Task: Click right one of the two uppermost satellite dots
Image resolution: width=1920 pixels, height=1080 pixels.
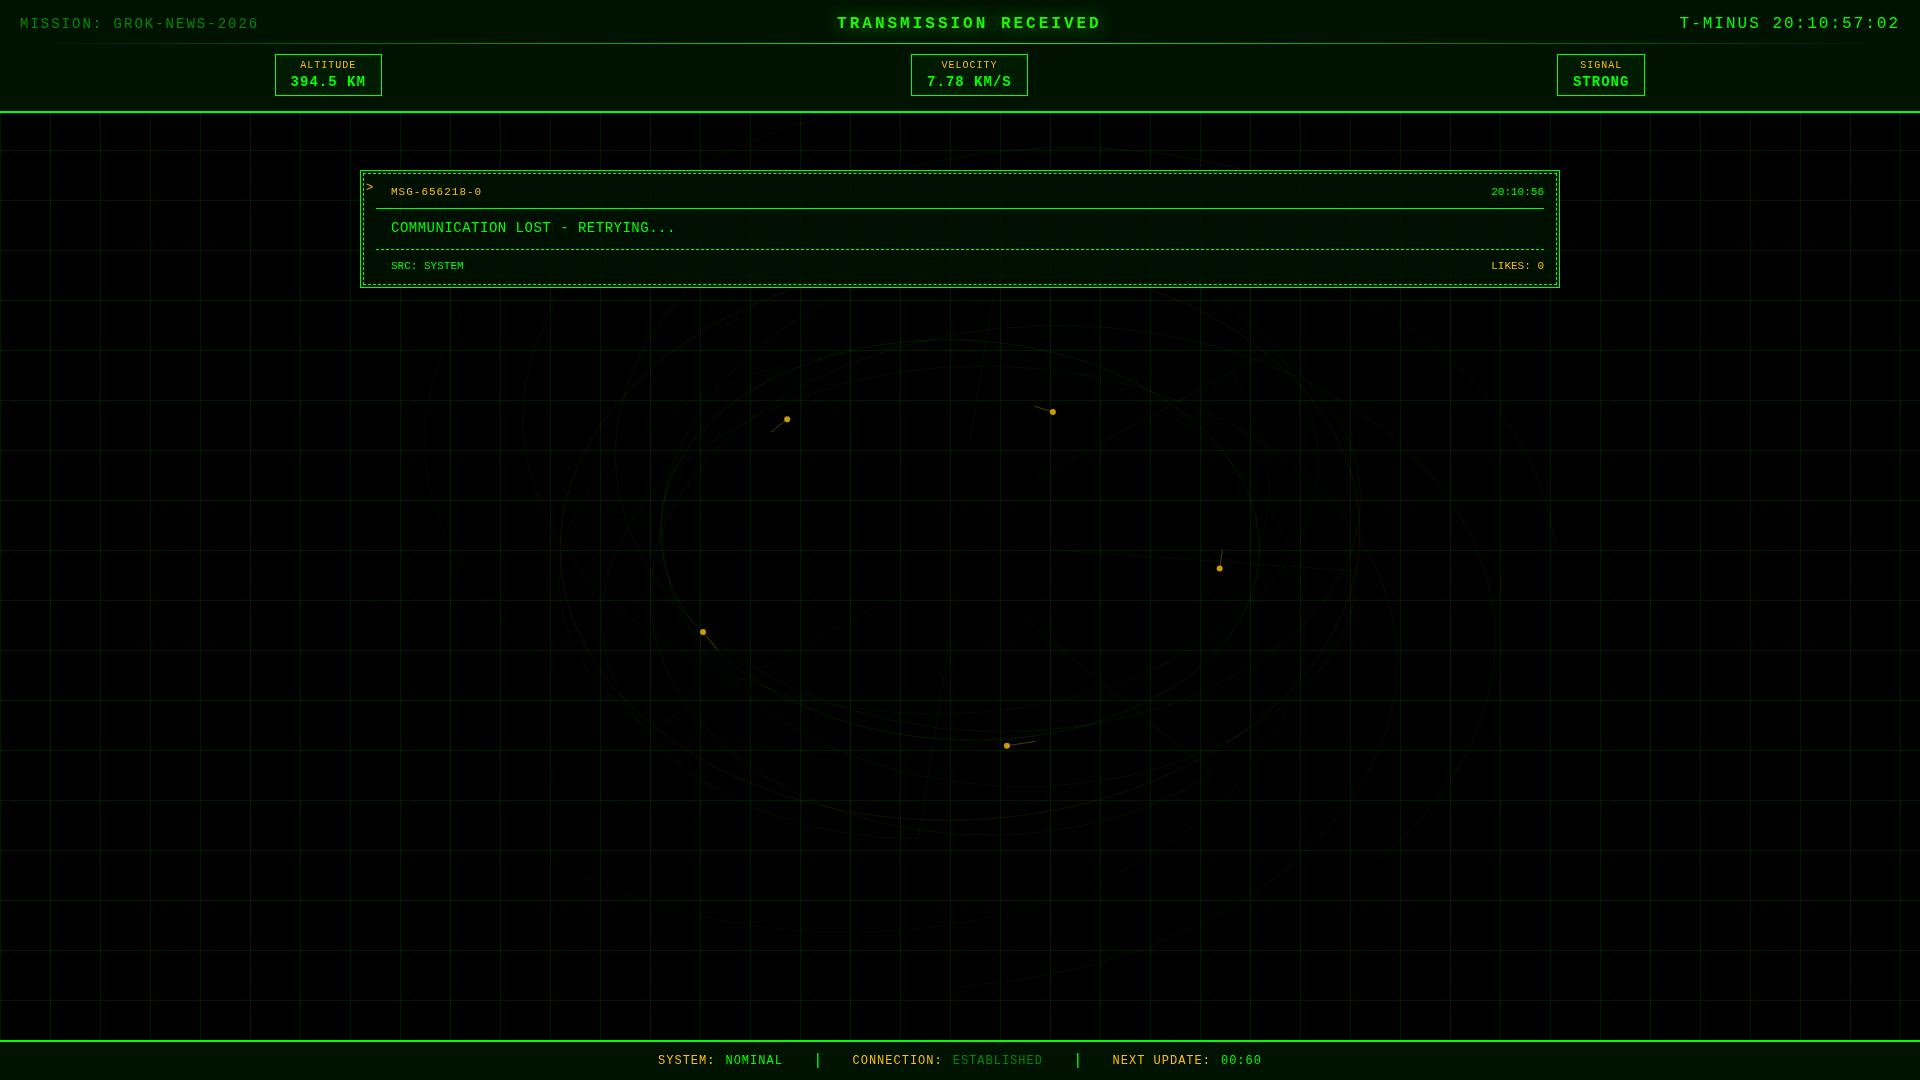Action: click(1052, 412)
